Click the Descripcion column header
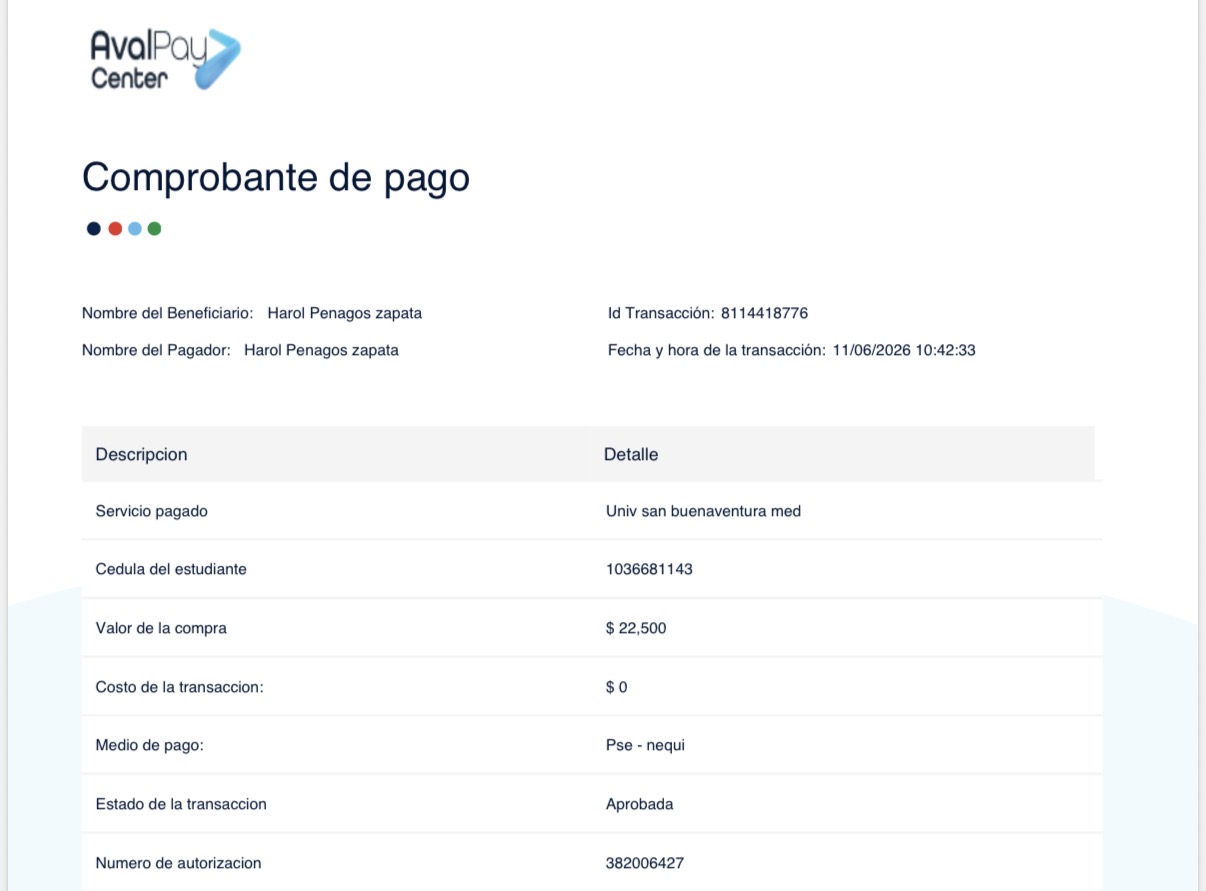The height and width of the screenshot is (891, 1206). pos(141,454)
